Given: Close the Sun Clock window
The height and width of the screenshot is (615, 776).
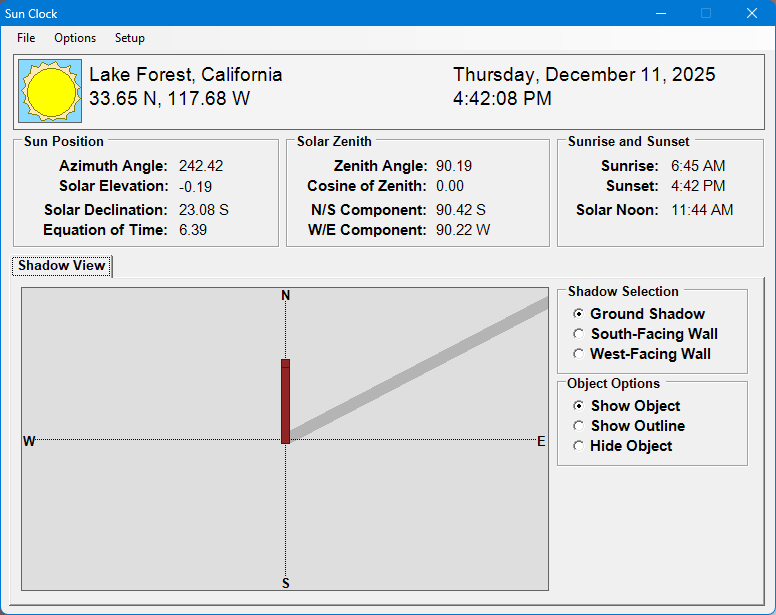Looking at the screenshot, I should point(752,14).
